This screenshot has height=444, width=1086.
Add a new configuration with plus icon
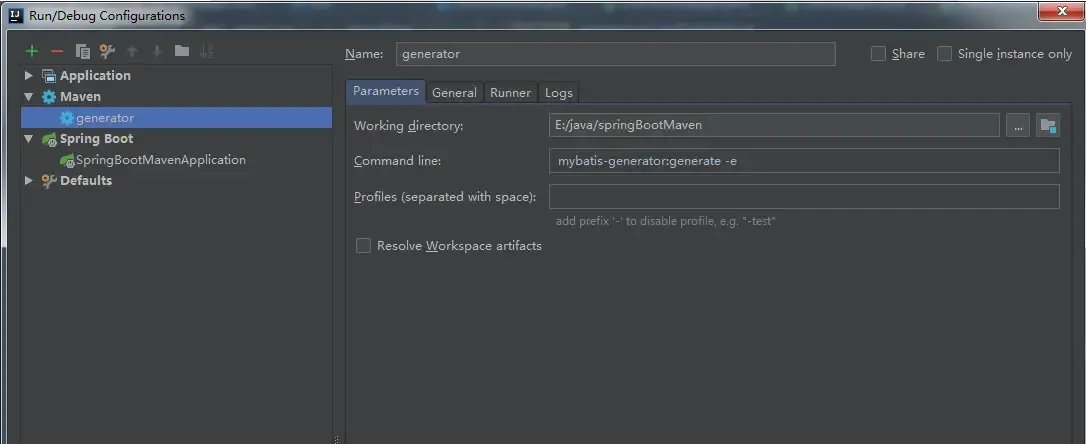32,51
